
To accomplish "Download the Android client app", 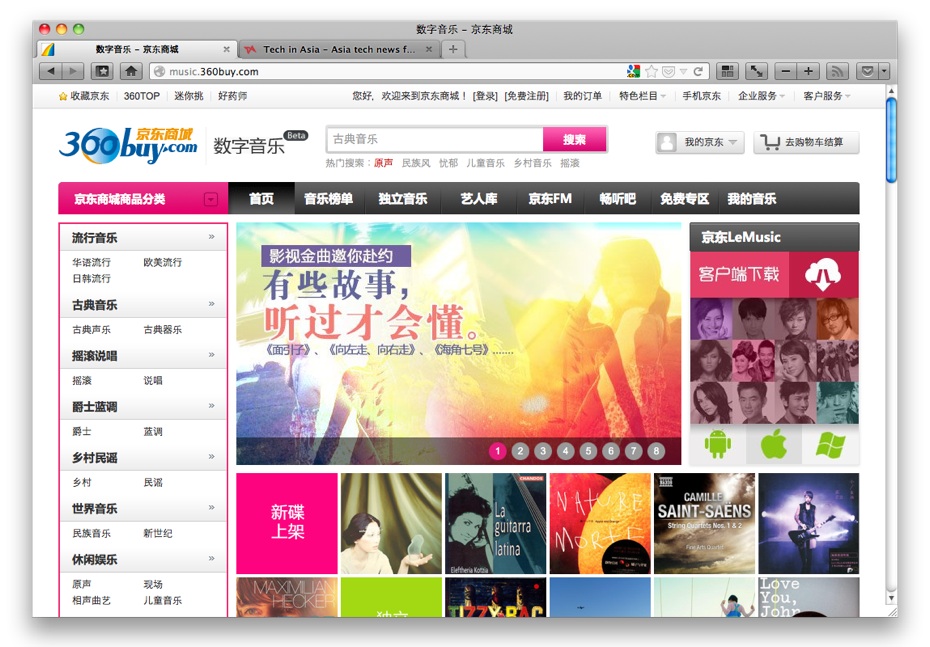I will click(x=717, y=444).
